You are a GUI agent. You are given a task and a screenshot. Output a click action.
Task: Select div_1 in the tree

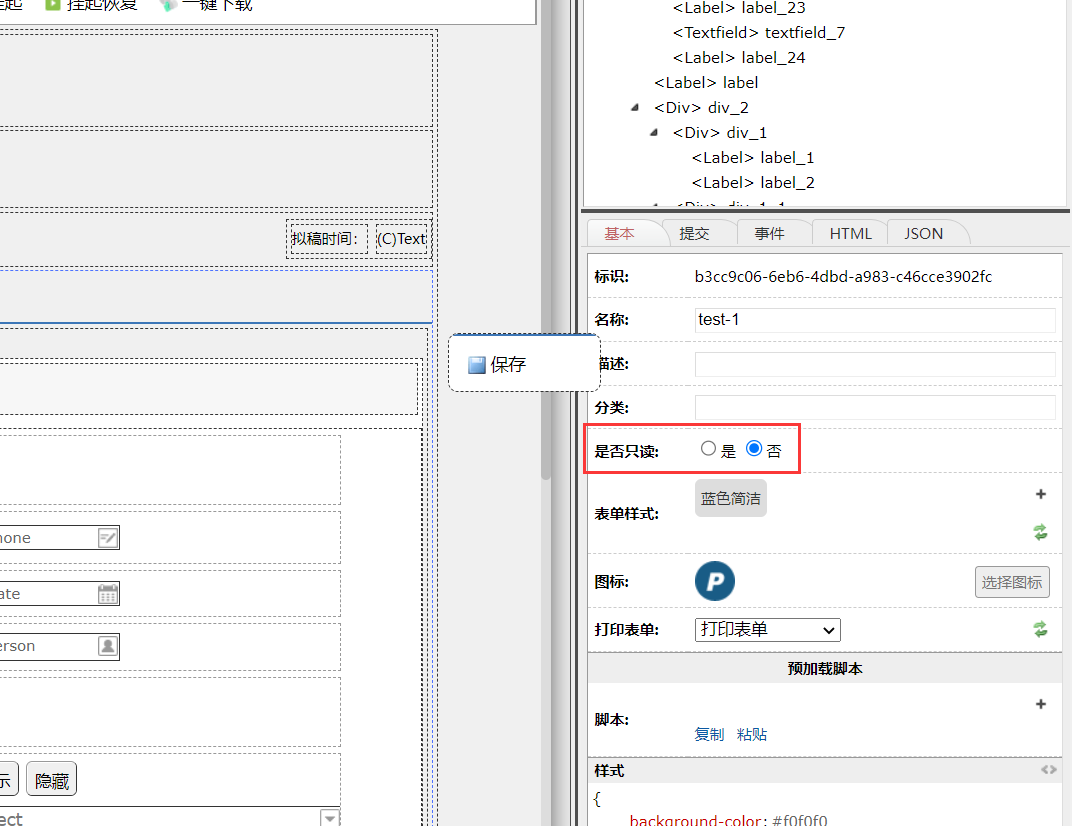click(720, 133)
